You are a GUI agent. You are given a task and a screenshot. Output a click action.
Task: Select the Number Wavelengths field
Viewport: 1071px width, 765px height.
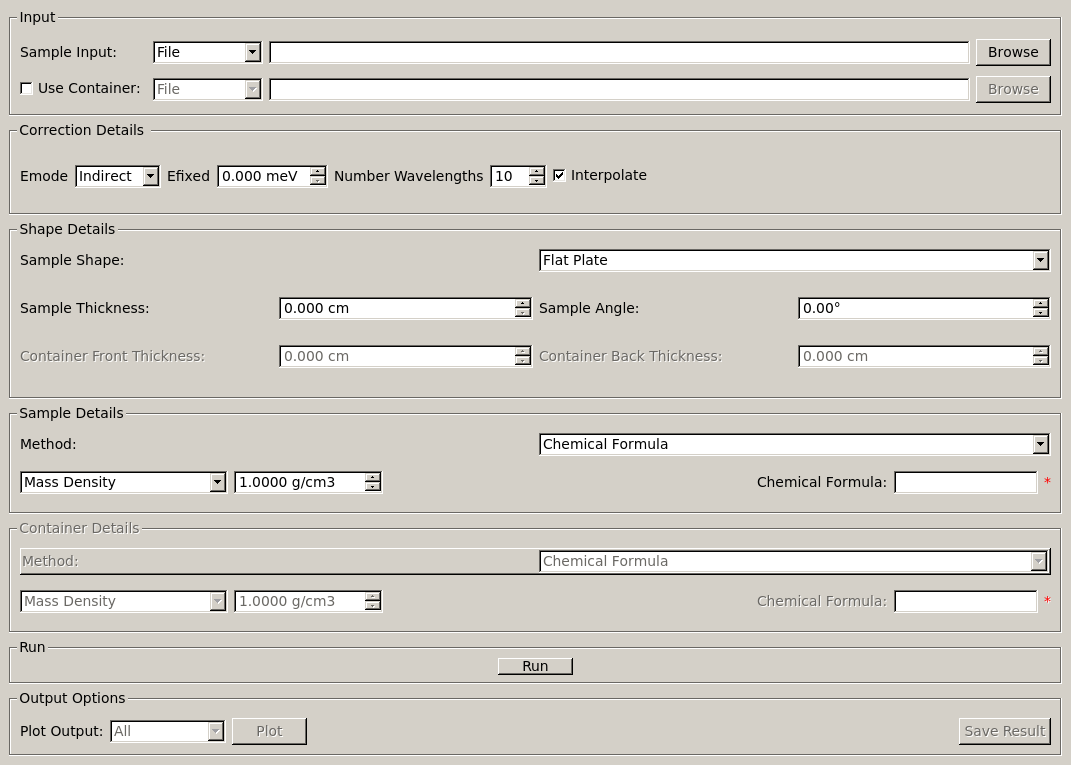click(x=509, y=176)
